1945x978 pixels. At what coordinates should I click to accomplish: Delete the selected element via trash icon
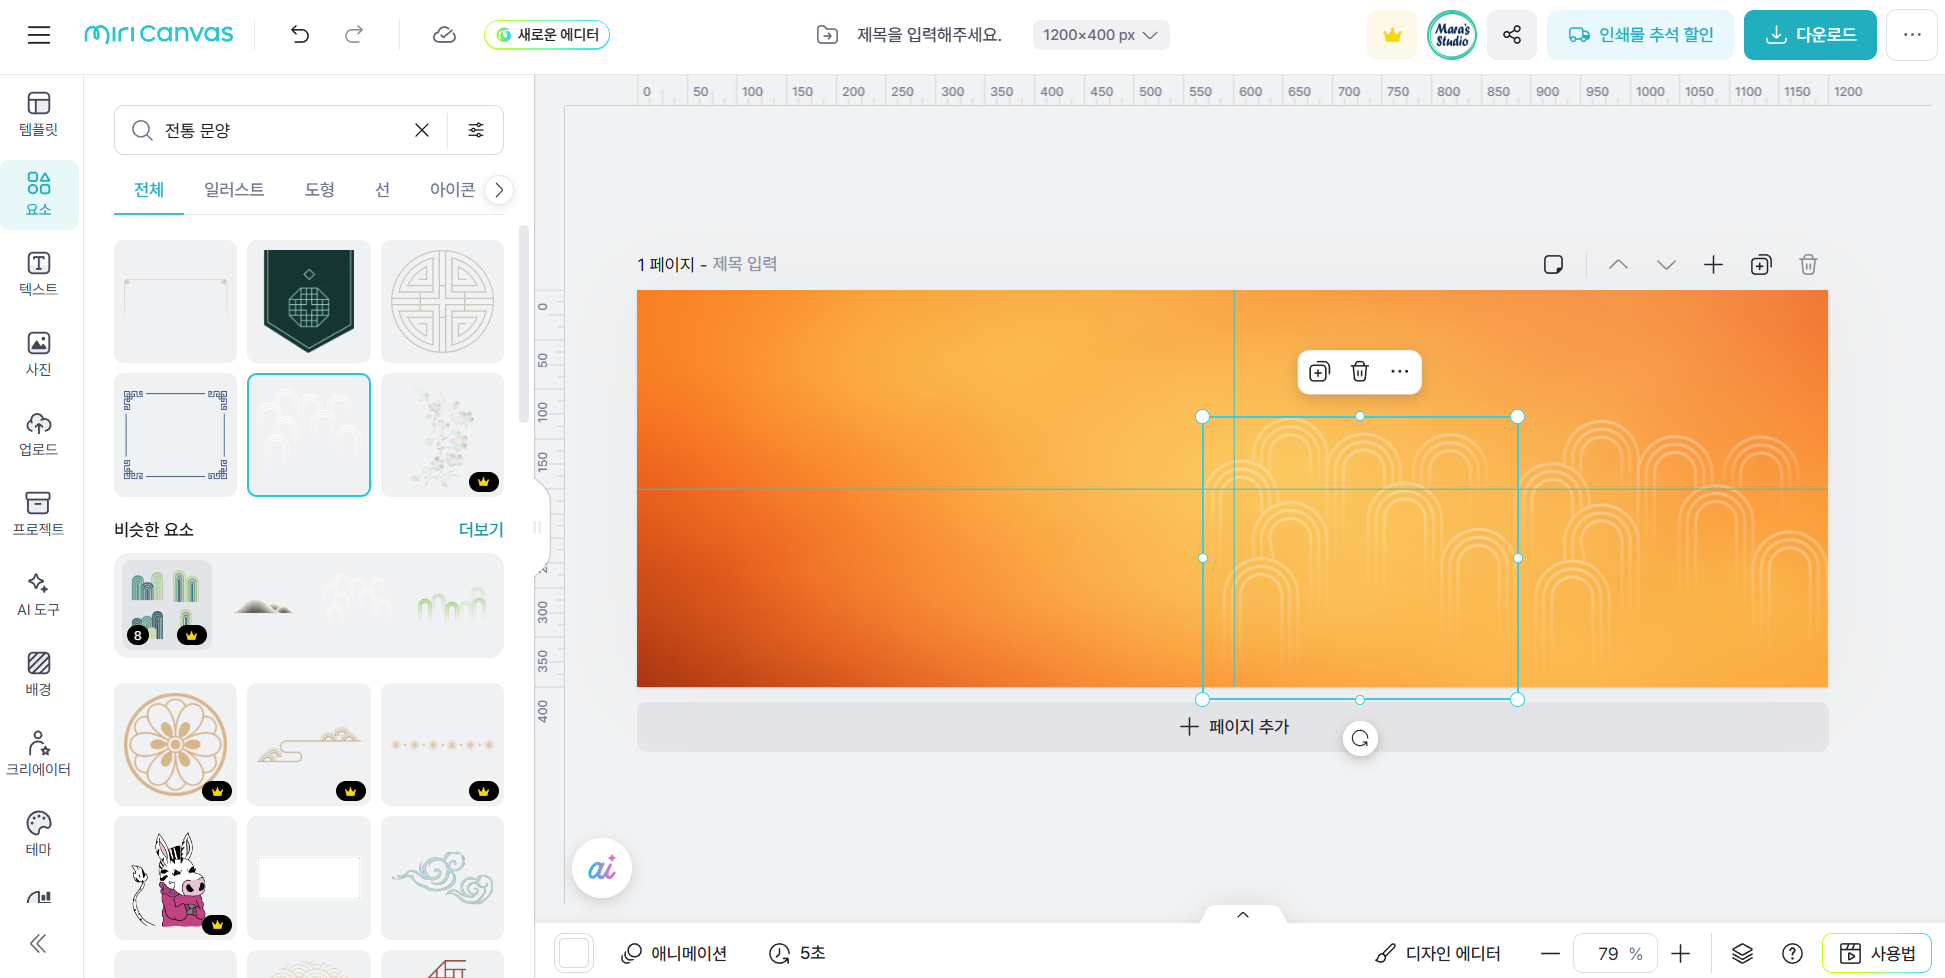1359,371
